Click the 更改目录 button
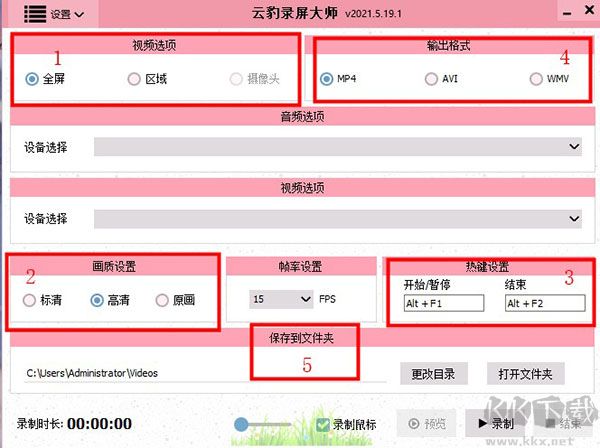Screen dimensions: 600x448 pos(434,373)
